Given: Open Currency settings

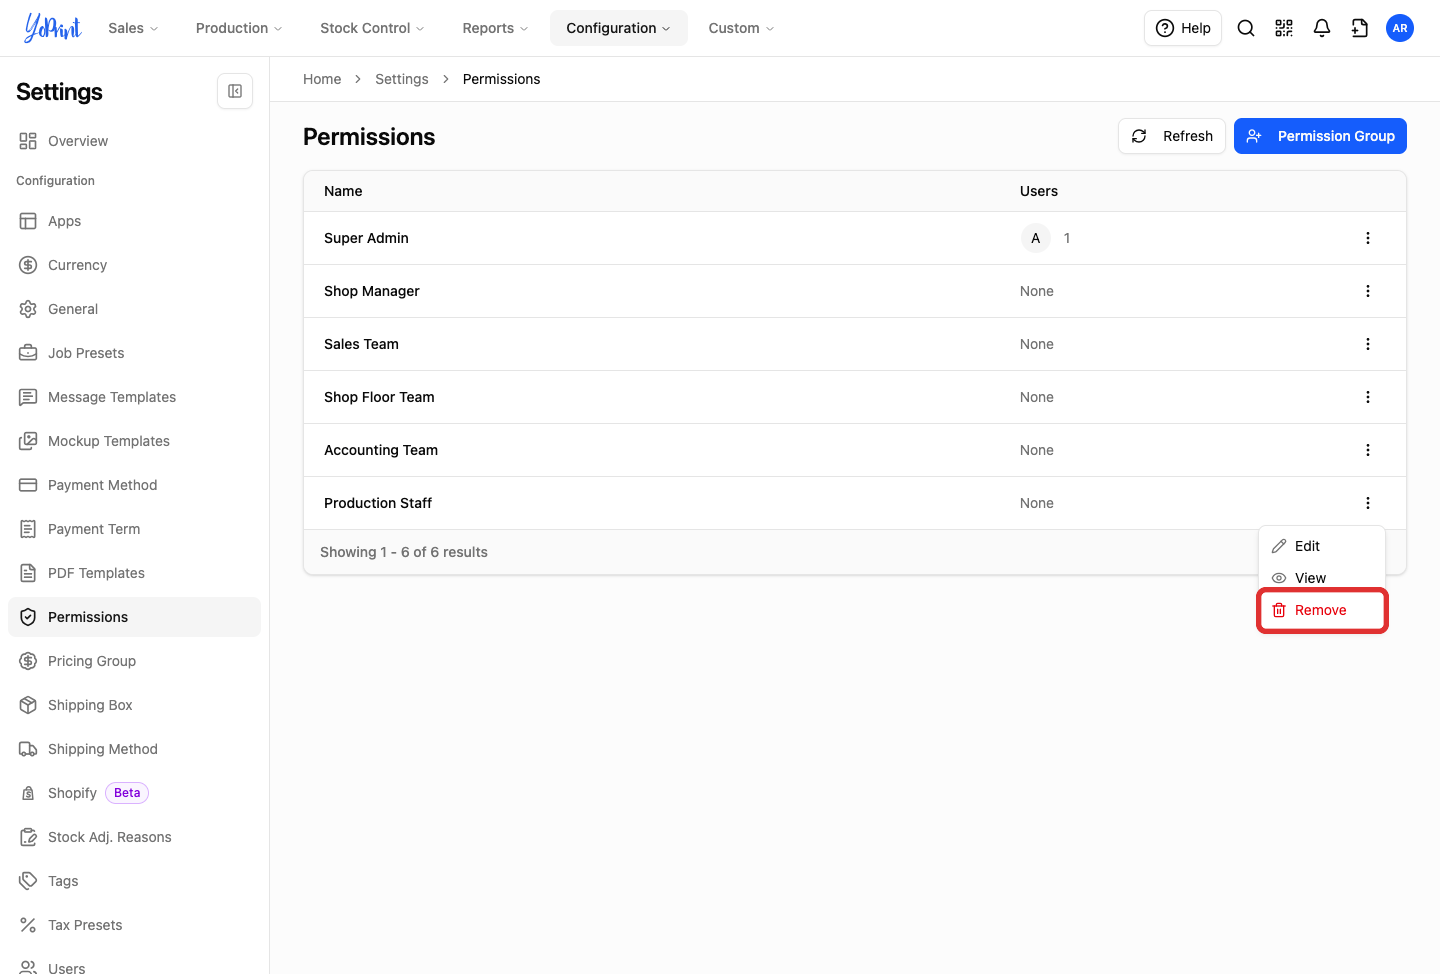Looking at the screenshot, I should coord(134,265).
